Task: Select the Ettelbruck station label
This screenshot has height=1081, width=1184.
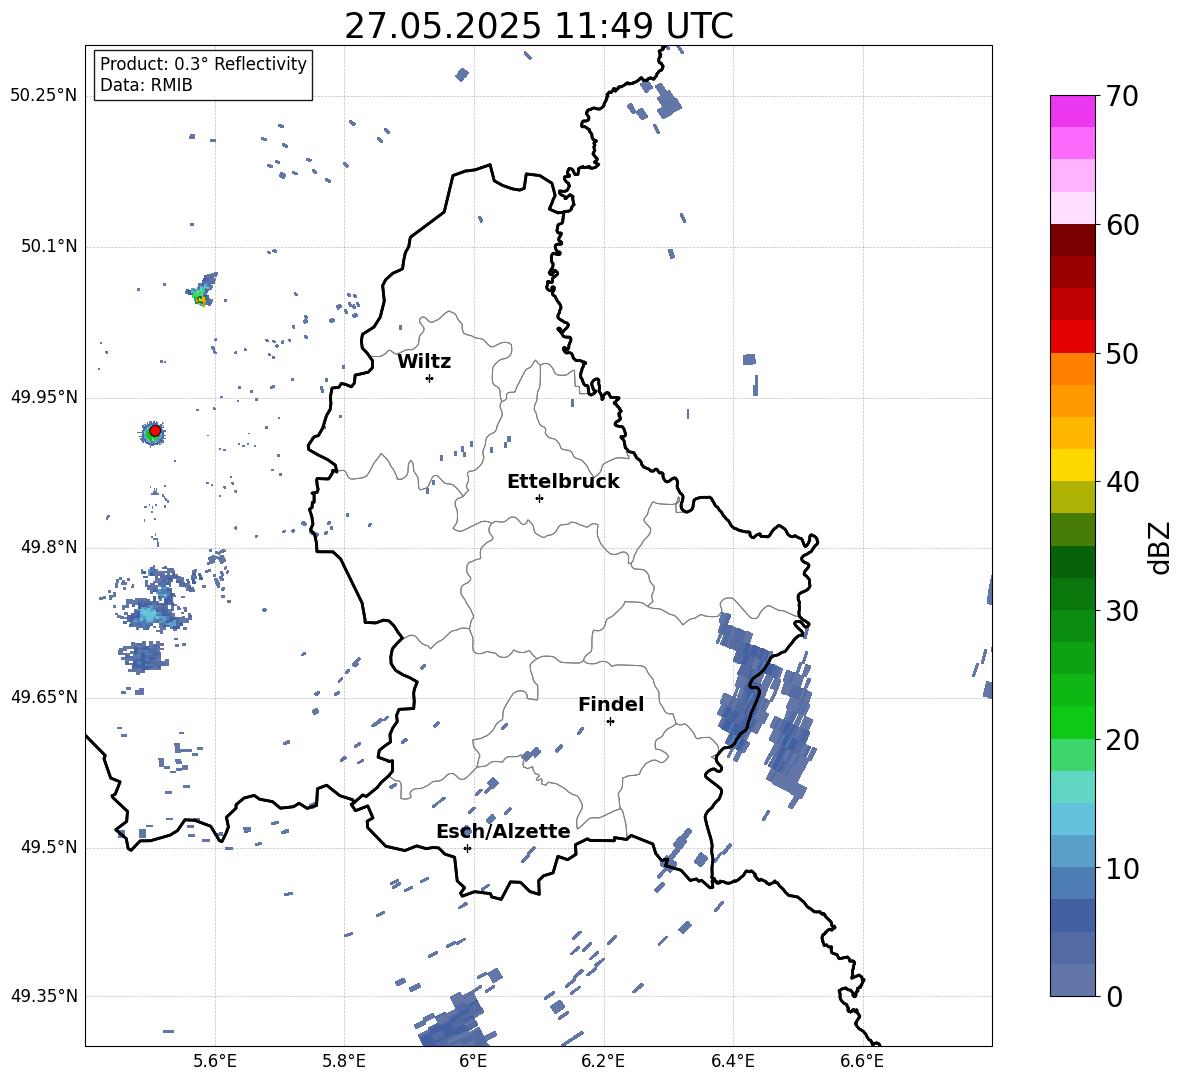Action: point(563,482)
